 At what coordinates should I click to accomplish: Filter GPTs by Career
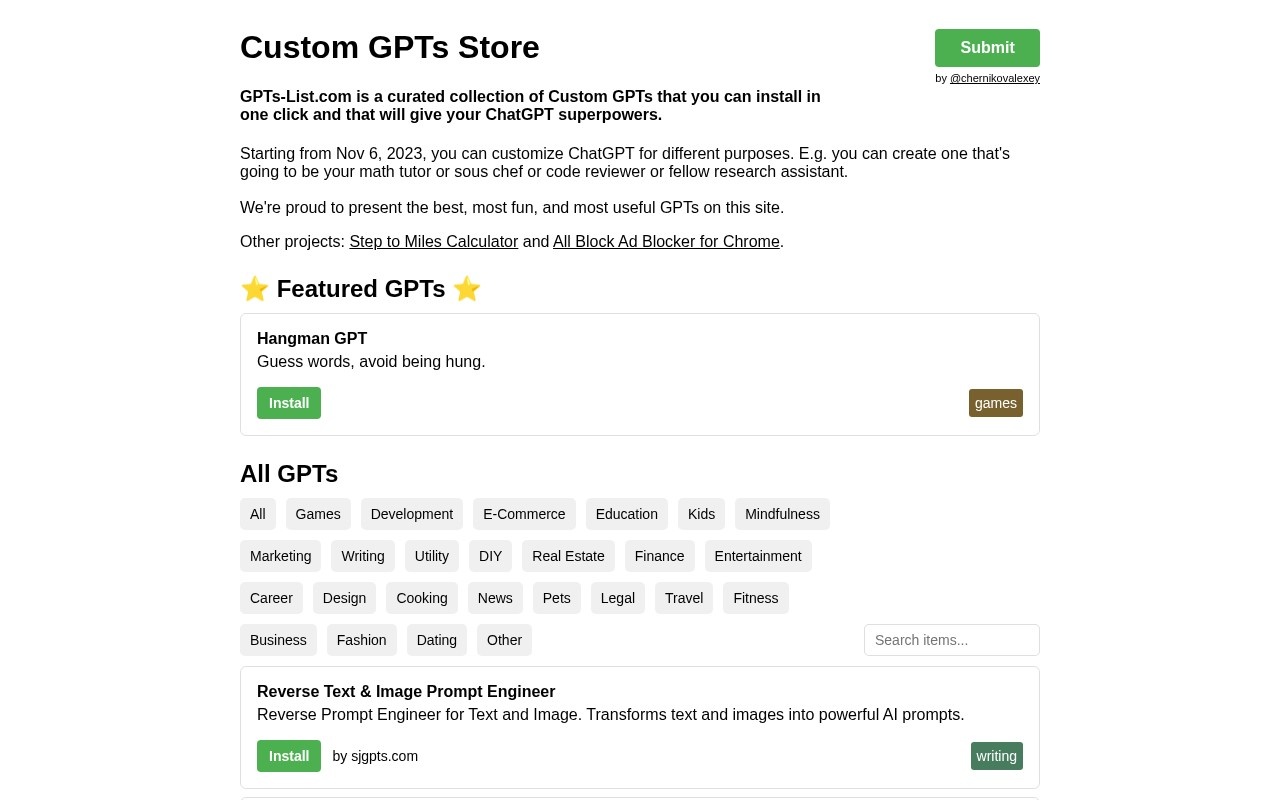(x=271, y=598)
